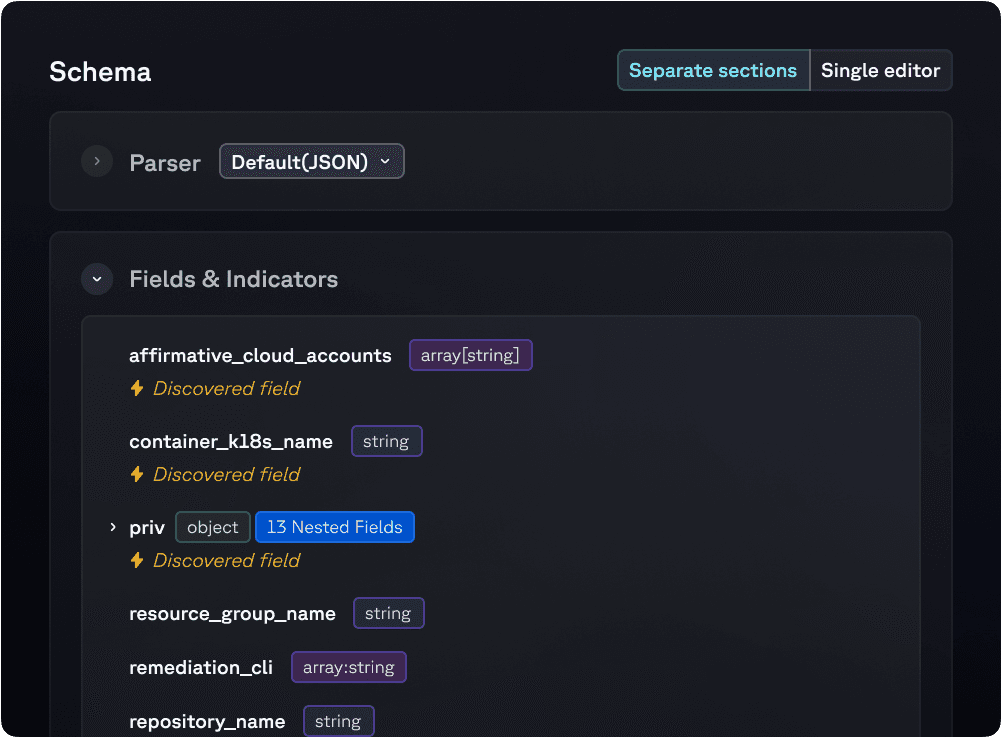Open the Default(JSON) parser dropdown

click(312, 162)
